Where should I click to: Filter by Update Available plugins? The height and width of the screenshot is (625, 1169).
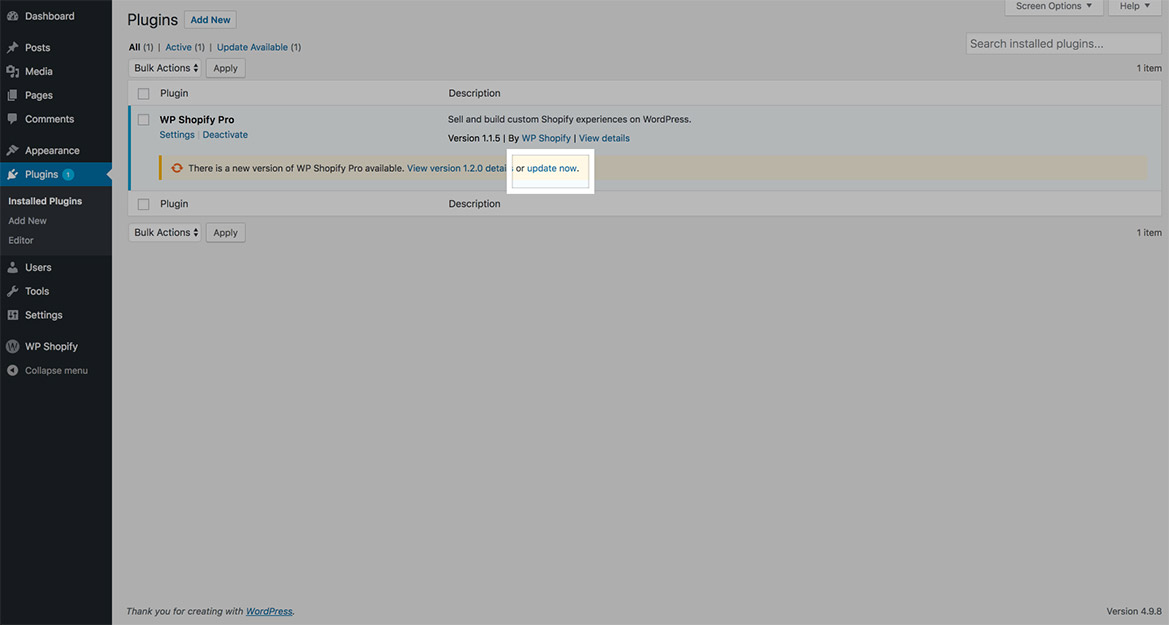coord(252,47)
